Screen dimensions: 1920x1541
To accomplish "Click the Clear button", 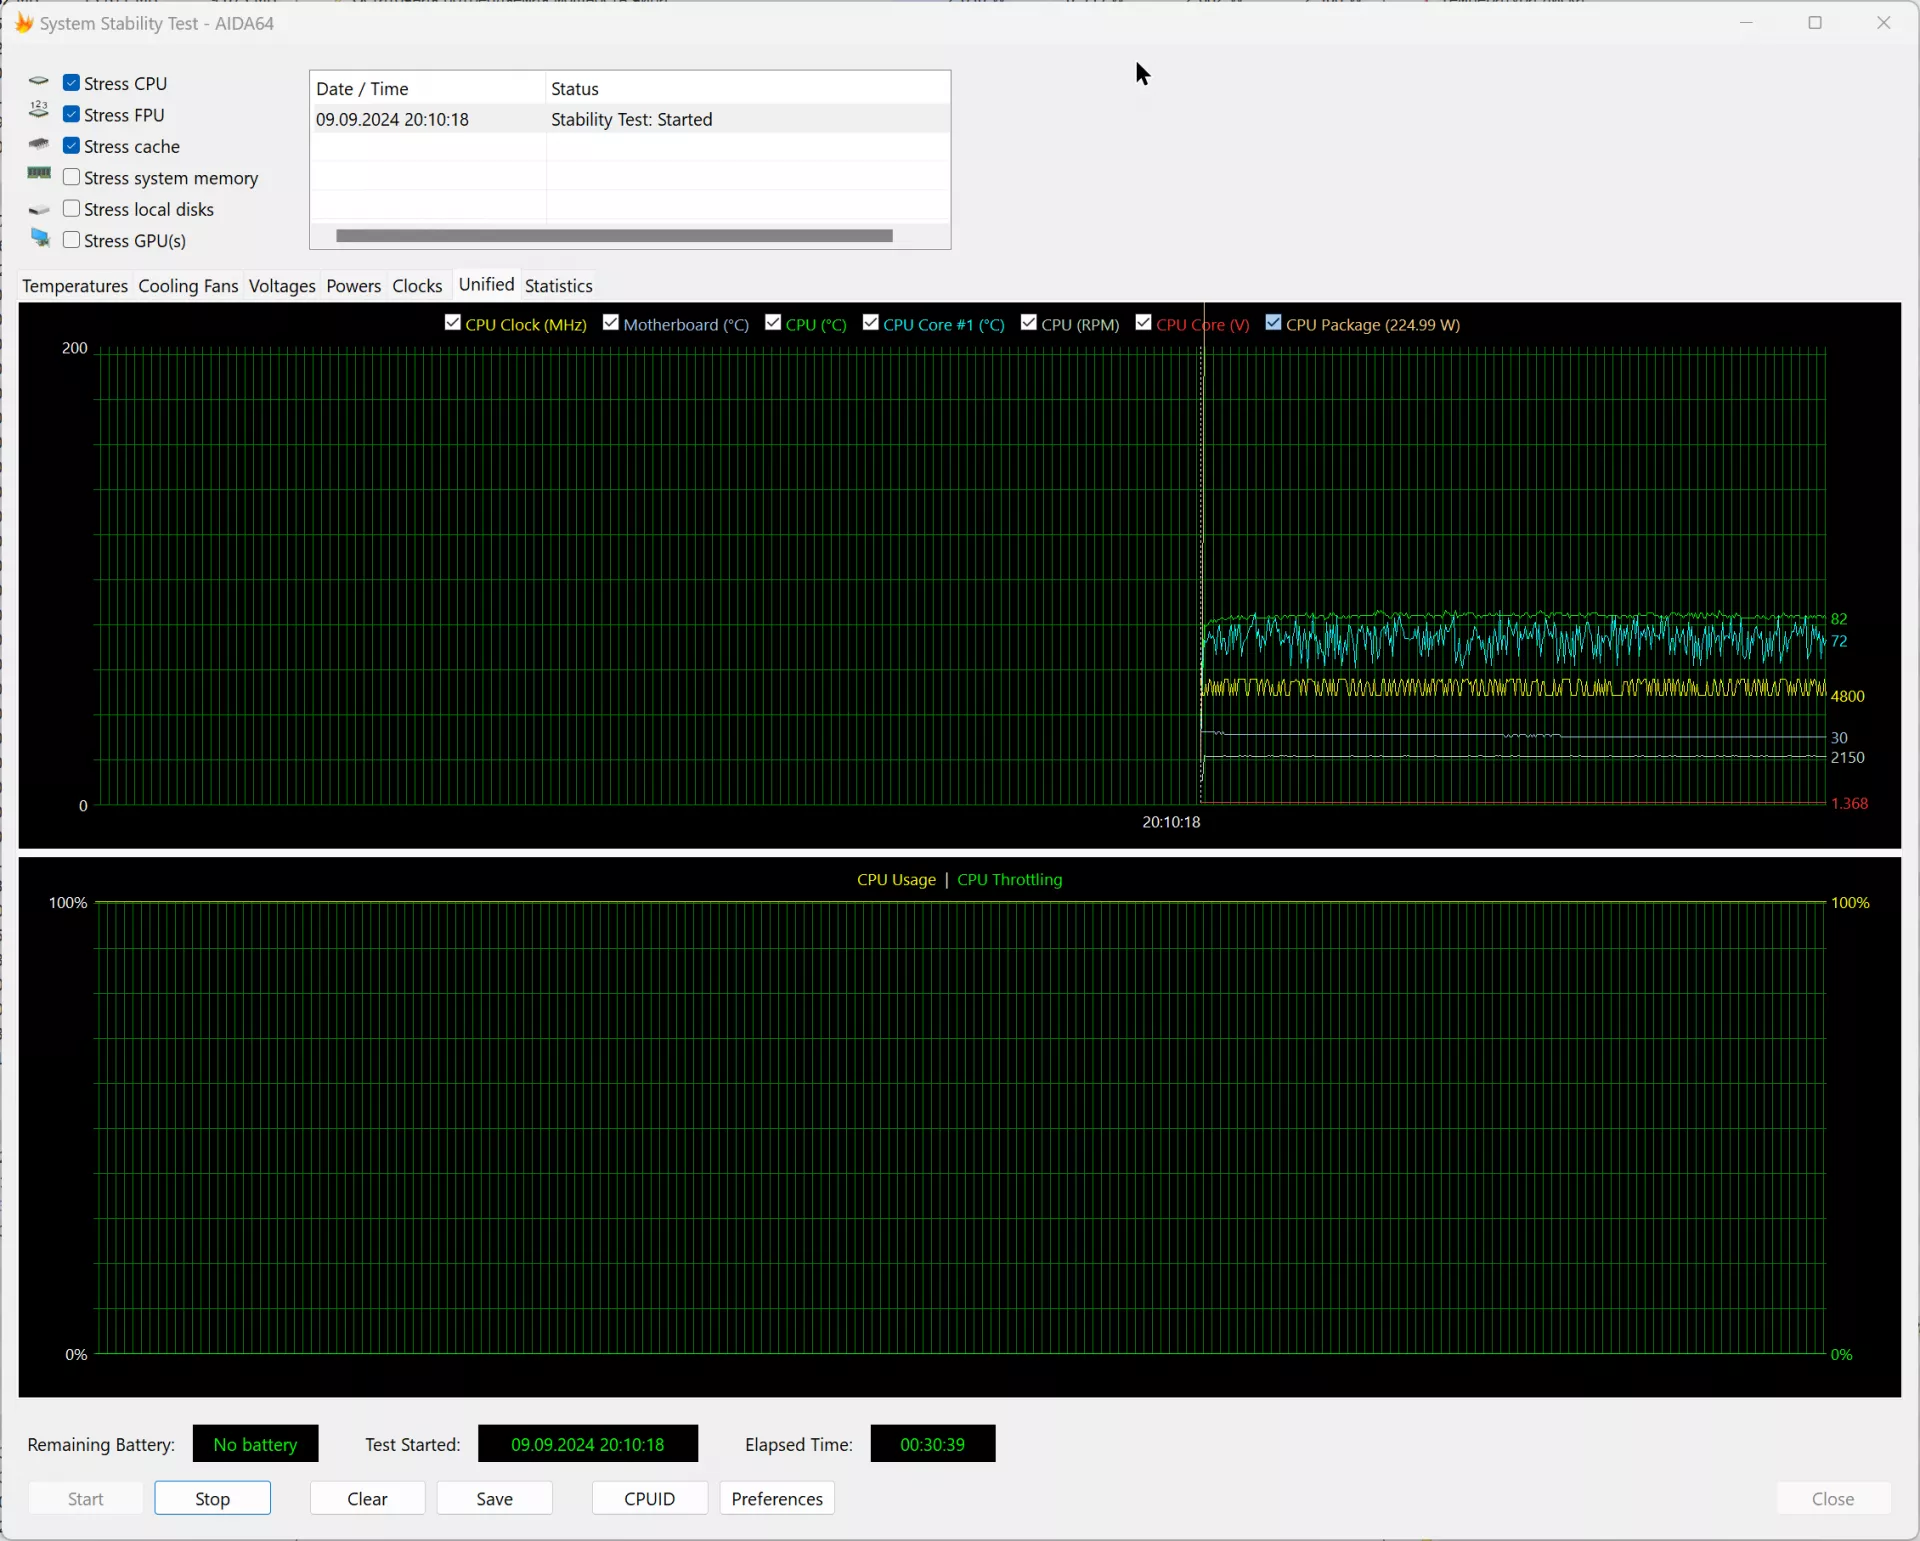I will click(x=367, y=1498).
